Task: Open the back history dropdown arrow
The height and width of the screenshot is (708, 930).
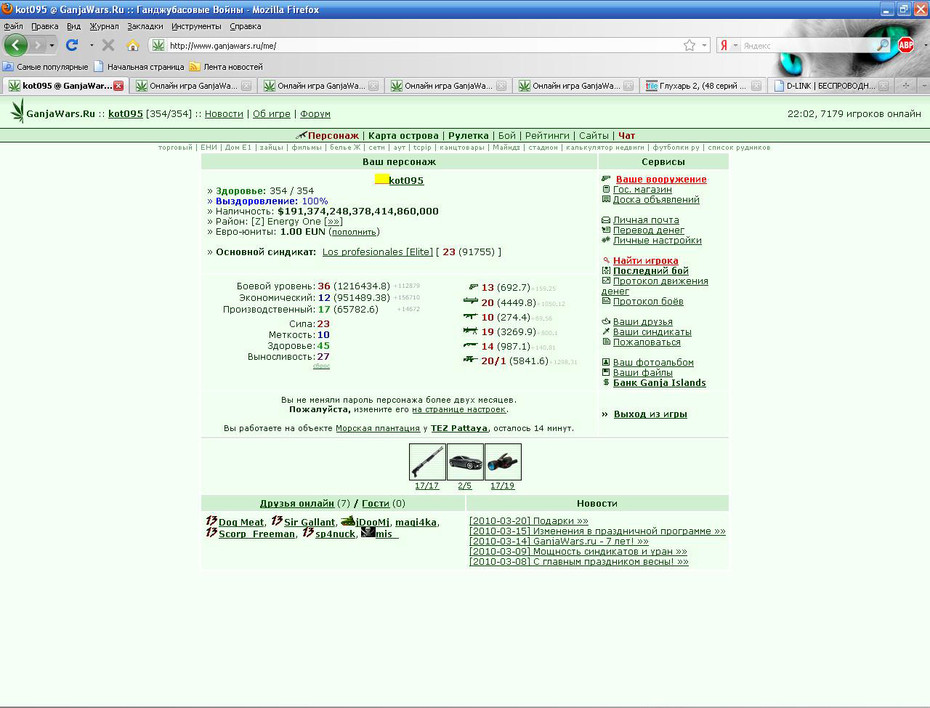Action: (52, 46)
